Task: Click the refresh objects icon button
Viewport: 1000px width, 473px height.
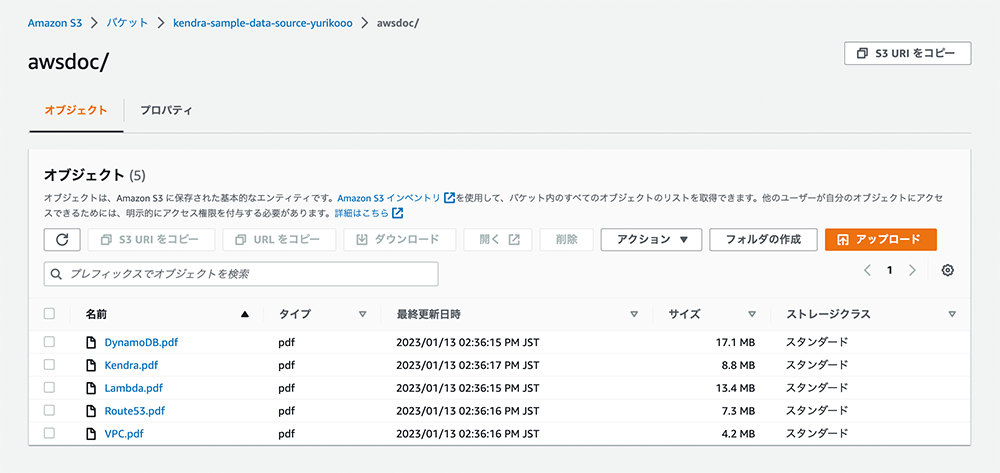Action: coord(62,240)
